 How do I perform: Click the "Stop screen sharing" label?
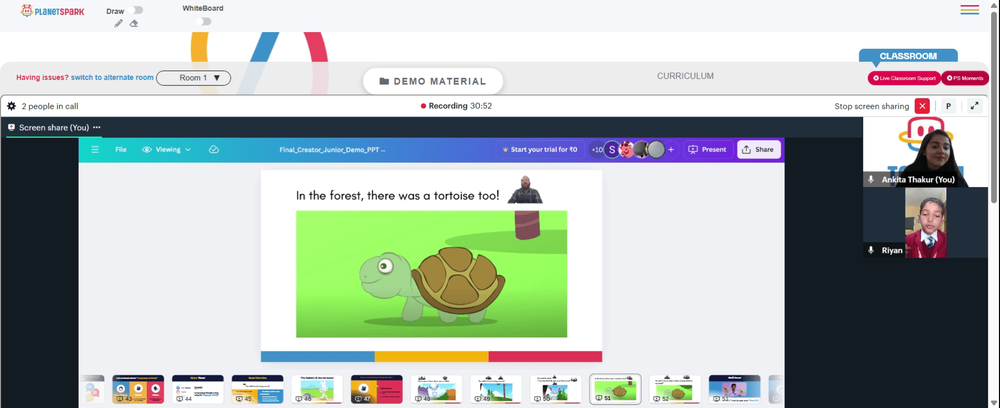pos(872,106)
